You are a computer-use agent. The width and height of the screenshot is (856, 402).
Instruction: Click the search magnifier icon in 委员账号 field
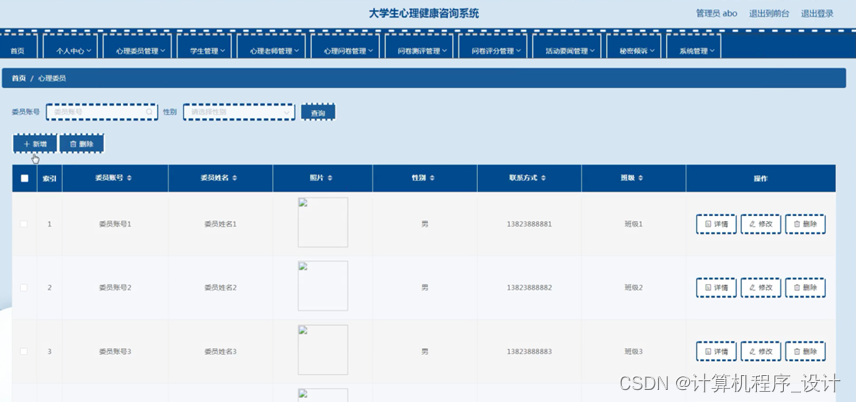click(149, 112)
